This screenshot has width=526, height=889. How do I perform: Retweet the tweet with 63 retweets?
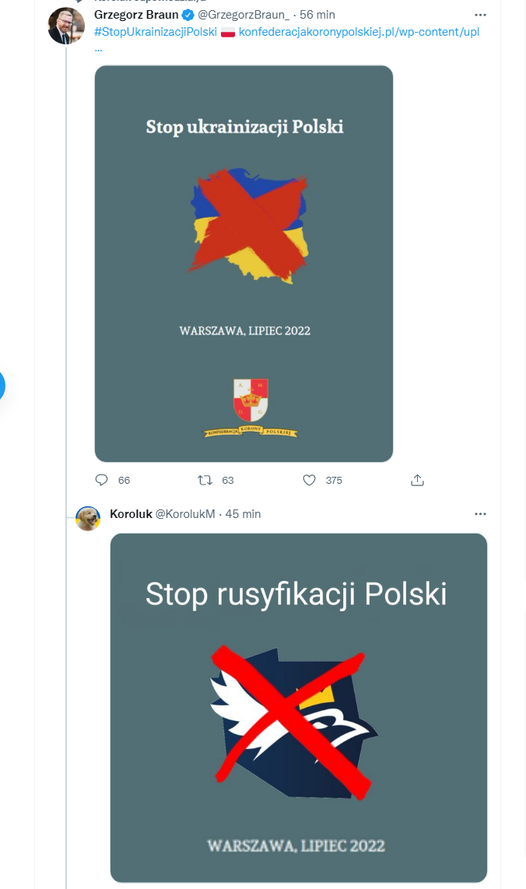205,480
